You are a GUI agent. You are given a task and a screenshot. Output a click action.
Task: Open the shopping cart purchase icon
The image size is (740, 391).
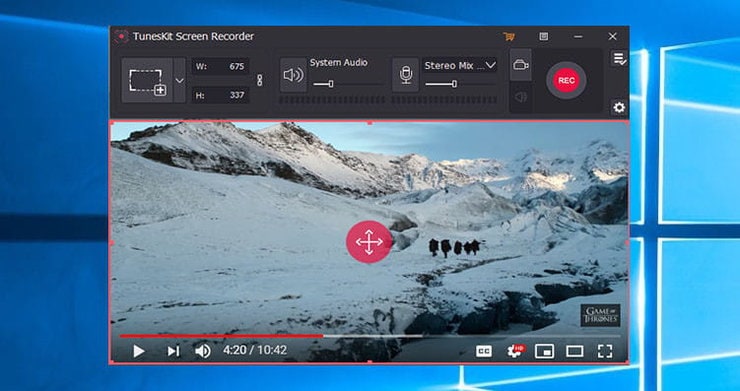[509, 36]
